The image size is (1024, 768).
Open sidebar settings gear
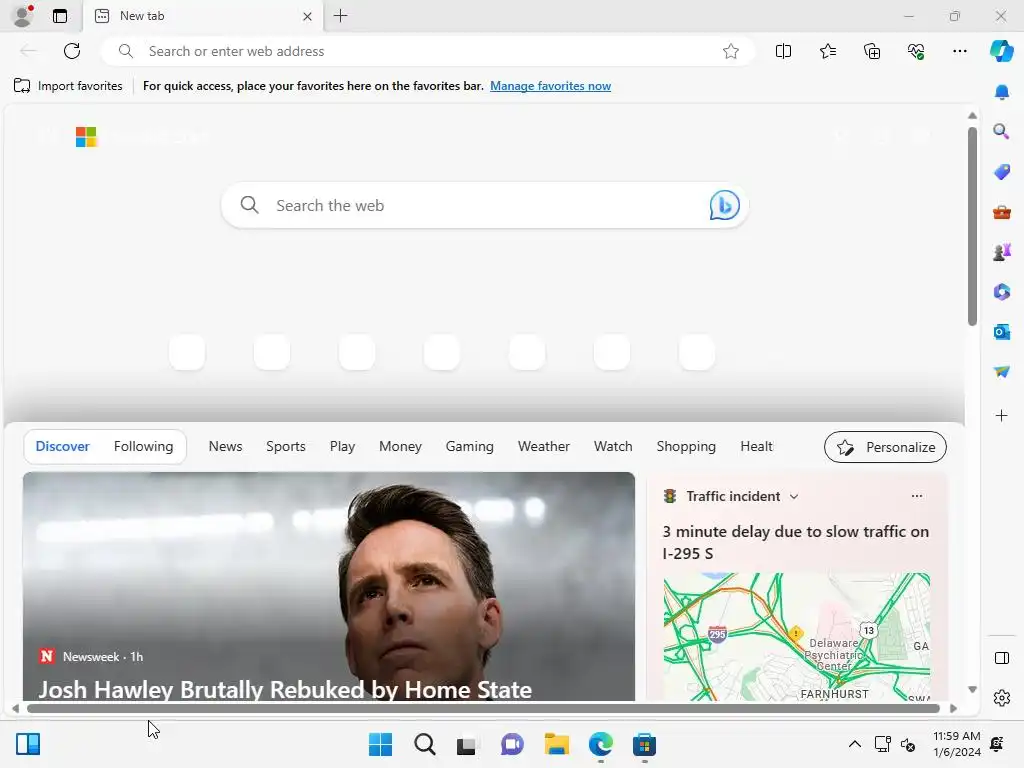1001,698
